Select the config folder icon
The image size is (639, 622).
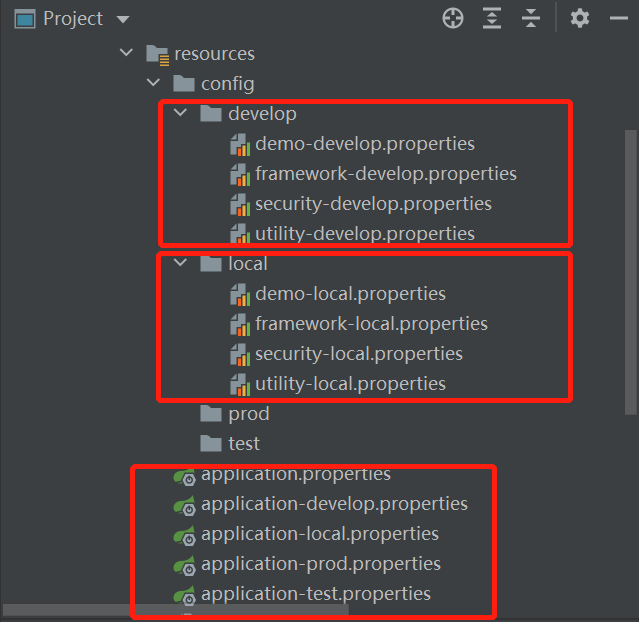coord(184,84)
